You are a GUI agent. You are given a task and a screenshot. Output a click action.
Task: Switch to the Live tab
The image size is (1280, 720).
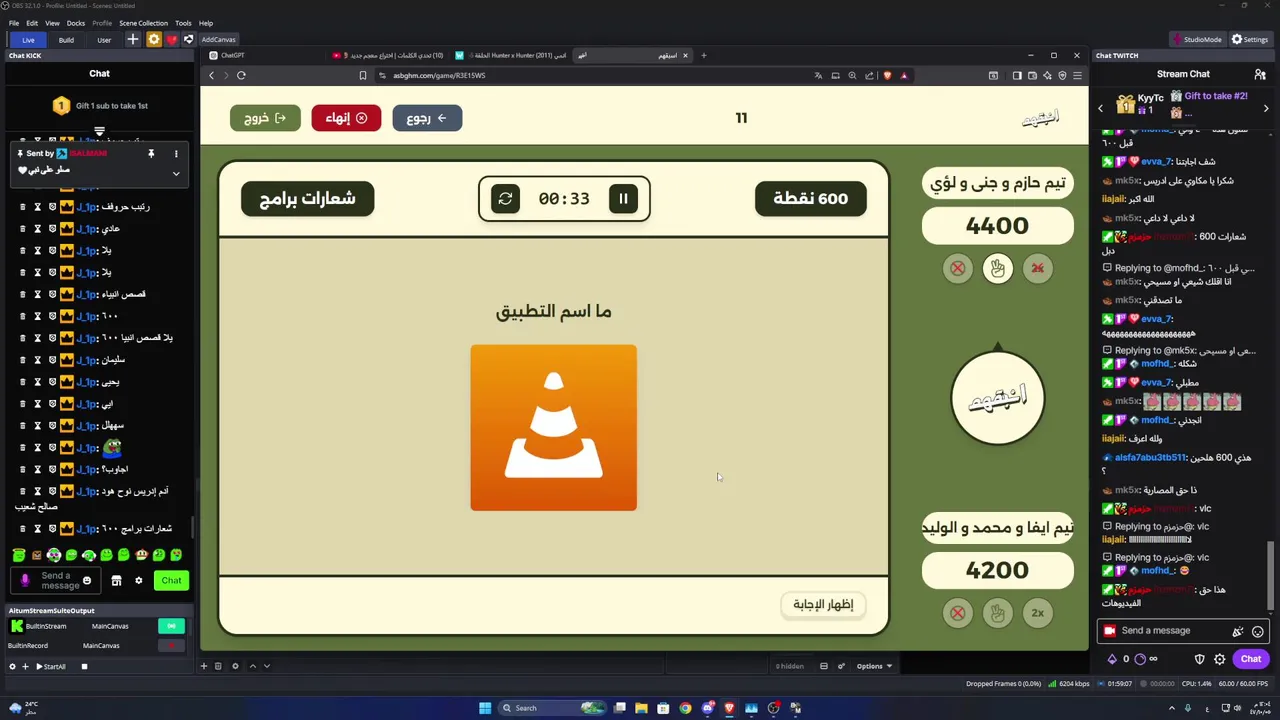pos(28,40)
